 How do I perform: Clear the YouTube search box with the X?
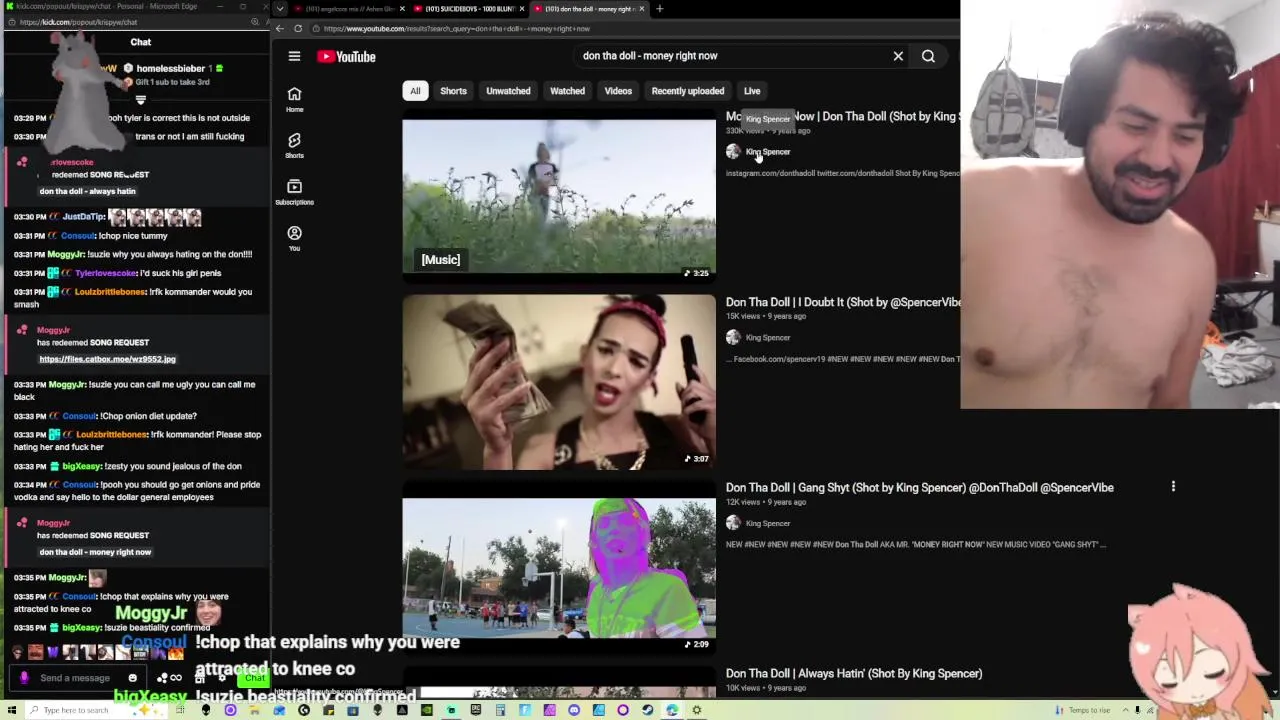[898, 56]
